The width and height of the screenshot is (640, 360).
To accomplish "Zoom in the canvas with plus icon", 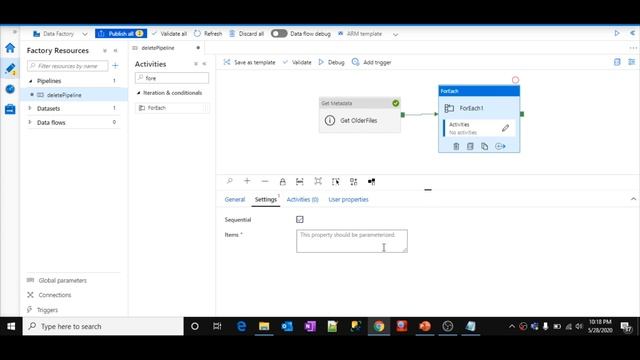I will click(x=247, y=181).
